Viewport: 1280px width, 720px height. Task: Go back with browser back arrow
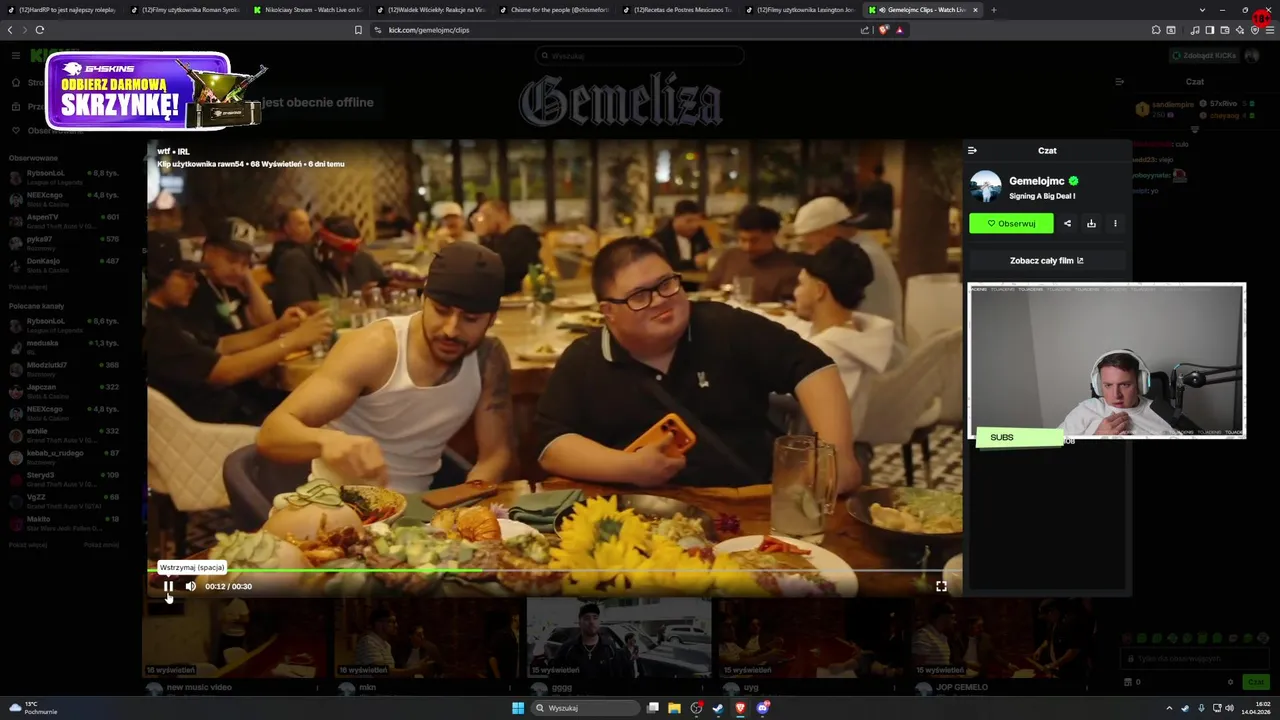coord(10,30)
